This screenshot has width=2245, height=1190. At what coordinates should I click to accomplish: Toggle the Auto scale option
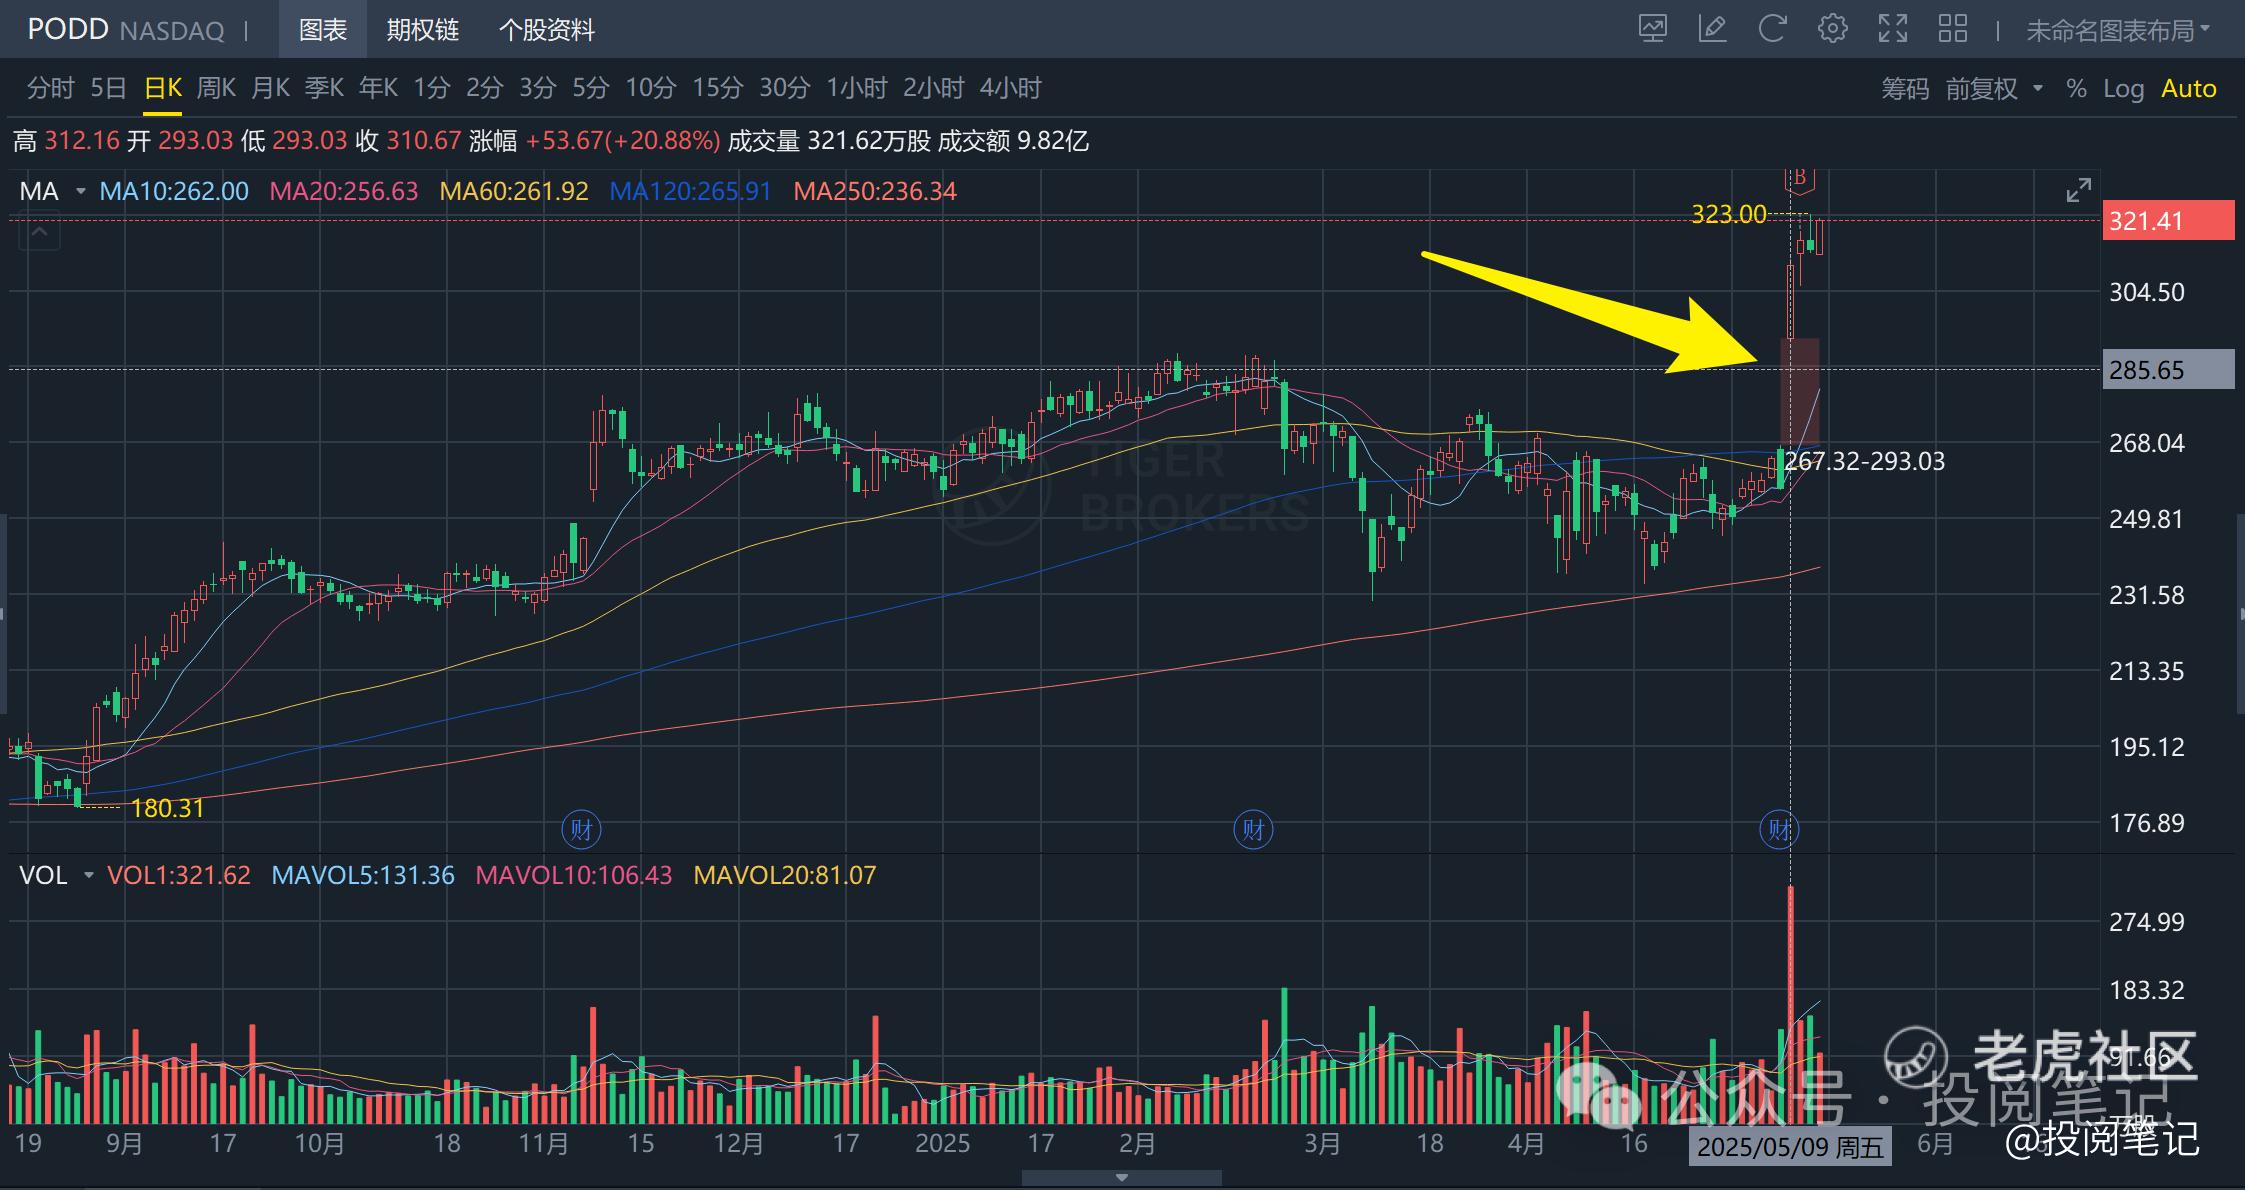click(2188, 89)
